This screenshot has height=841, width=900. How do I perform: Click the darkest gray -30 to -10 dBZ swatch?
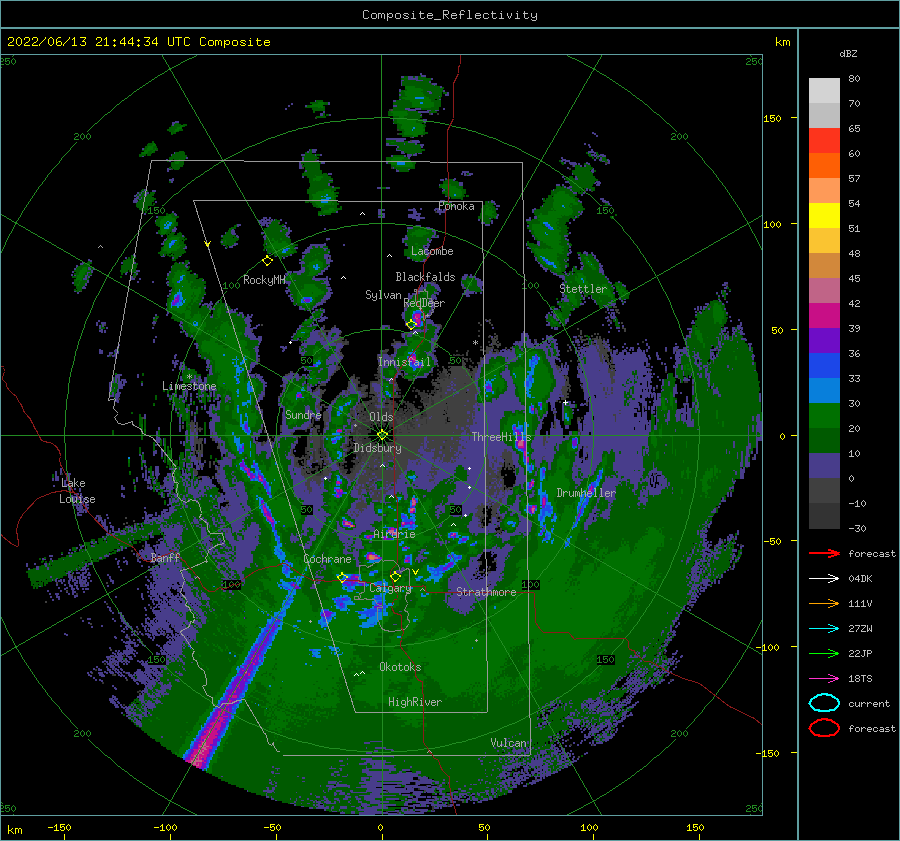tap(824, 516)
